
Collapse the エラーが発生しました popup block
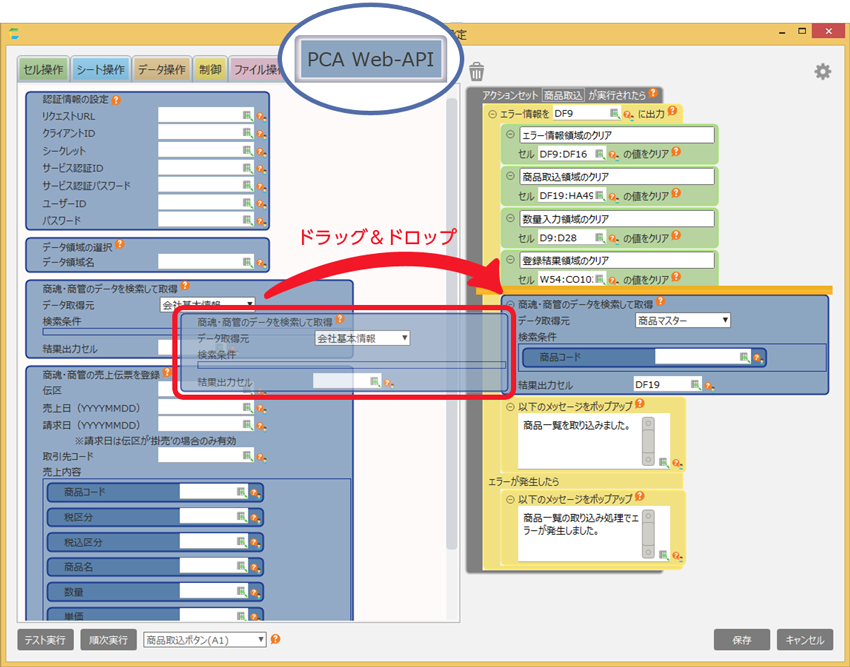tap(510, 499)
